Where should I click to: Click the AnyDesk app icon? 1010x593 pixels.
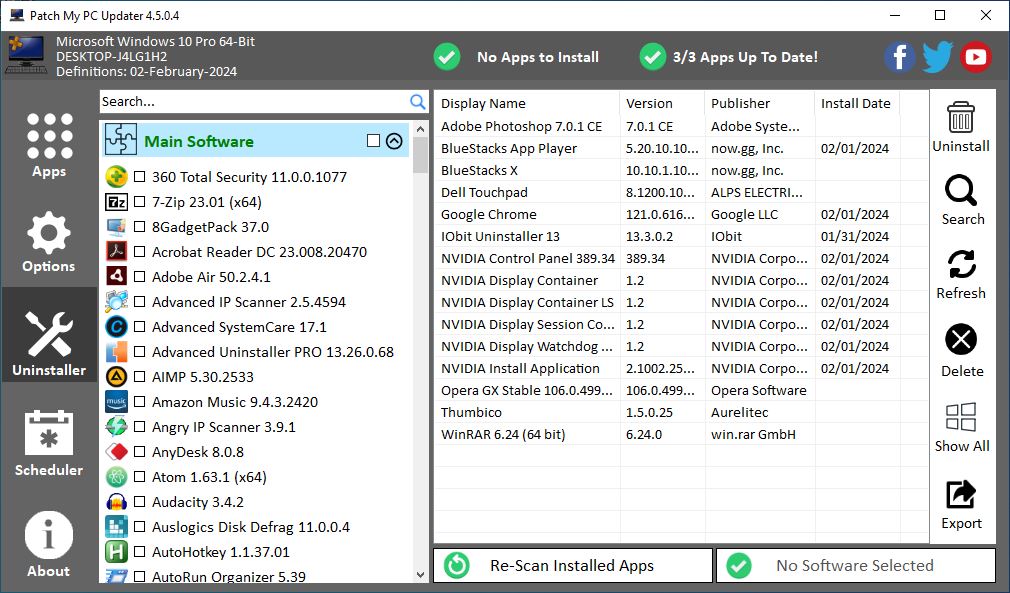(x=117, y=452)
